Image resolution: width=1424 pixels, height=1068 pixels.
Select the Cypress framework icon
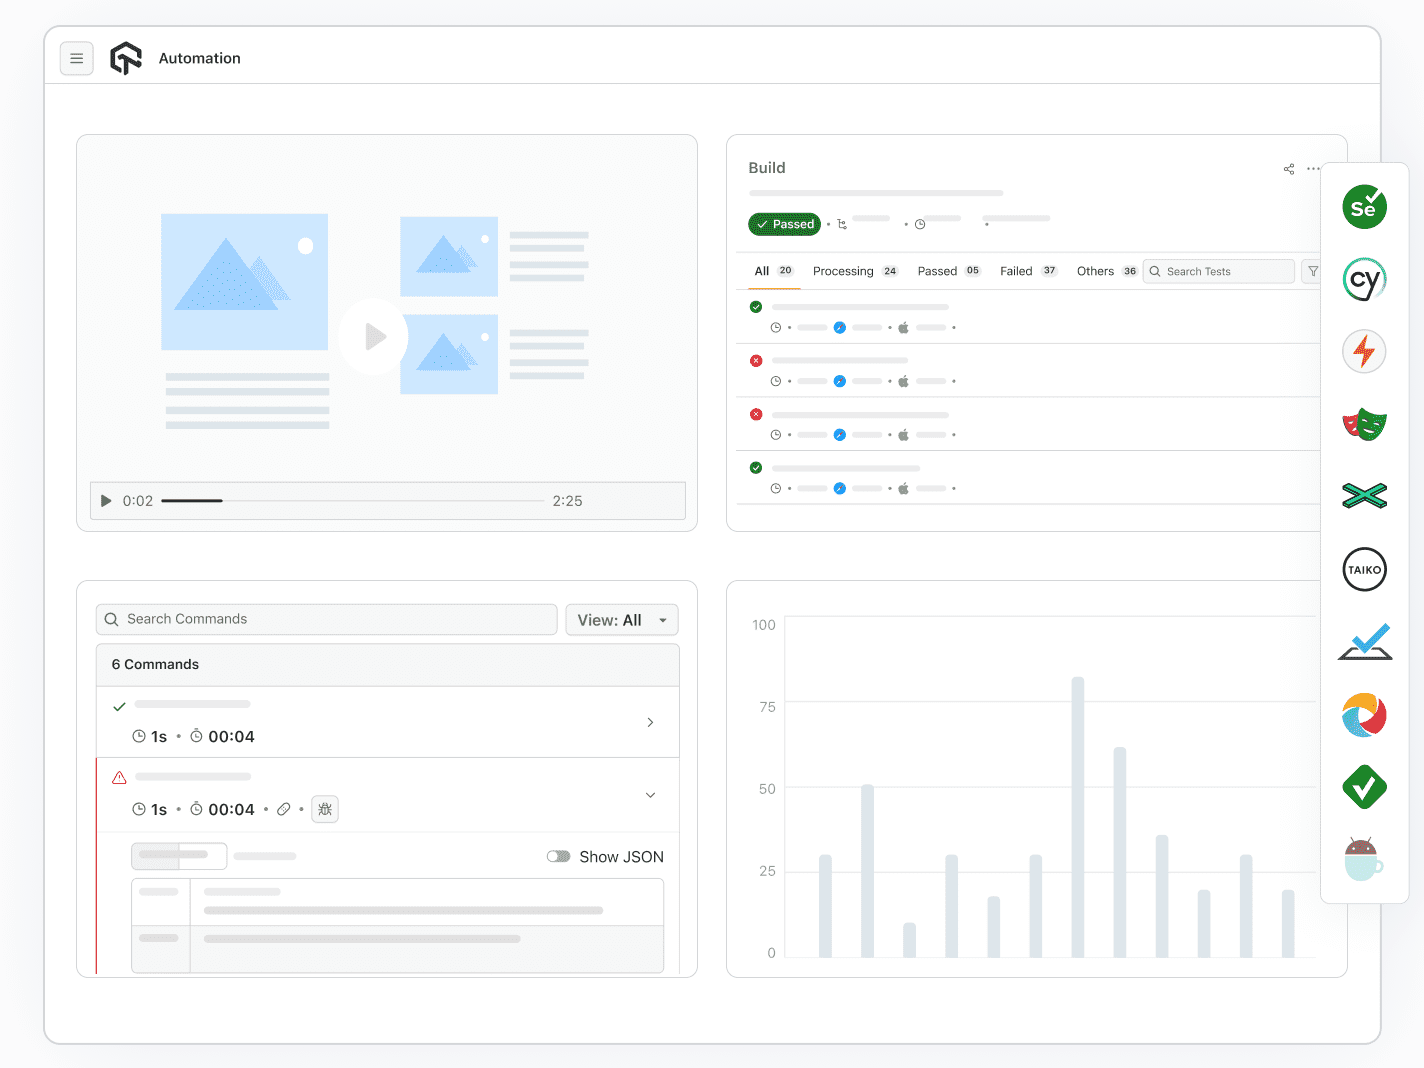point(1364,279)
